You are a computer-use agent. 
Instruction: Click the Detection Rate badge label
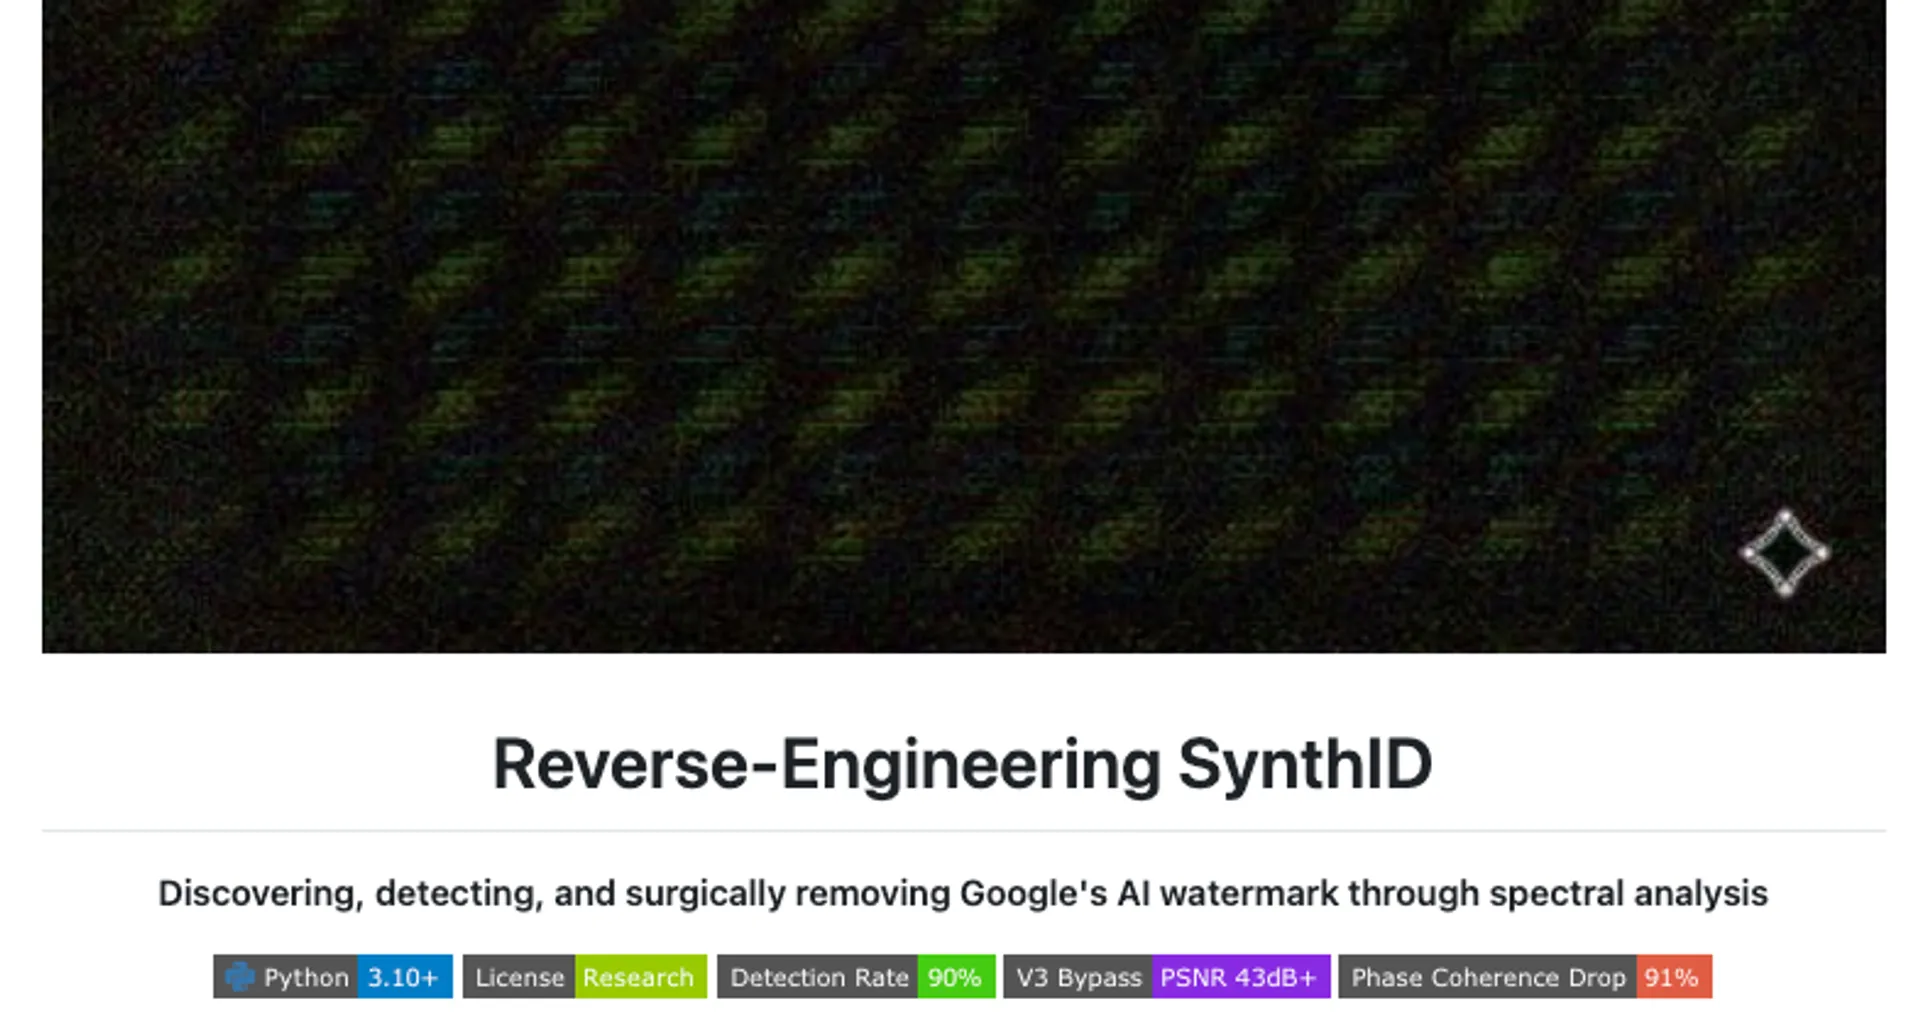818,977
